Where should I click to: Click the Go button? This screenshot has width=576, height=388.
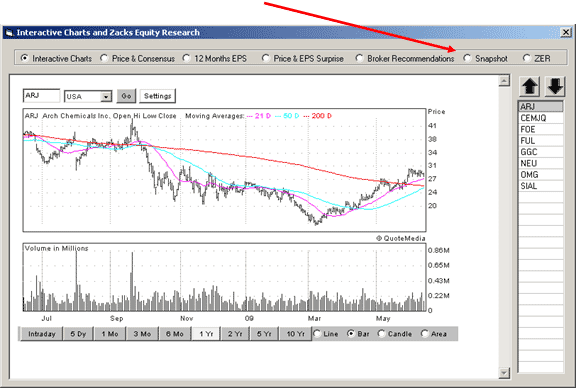(126, 96)
